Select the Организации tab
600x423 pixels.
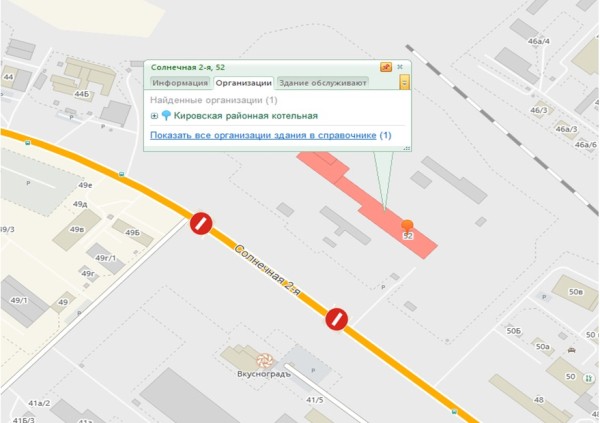(x=243, y=83)
